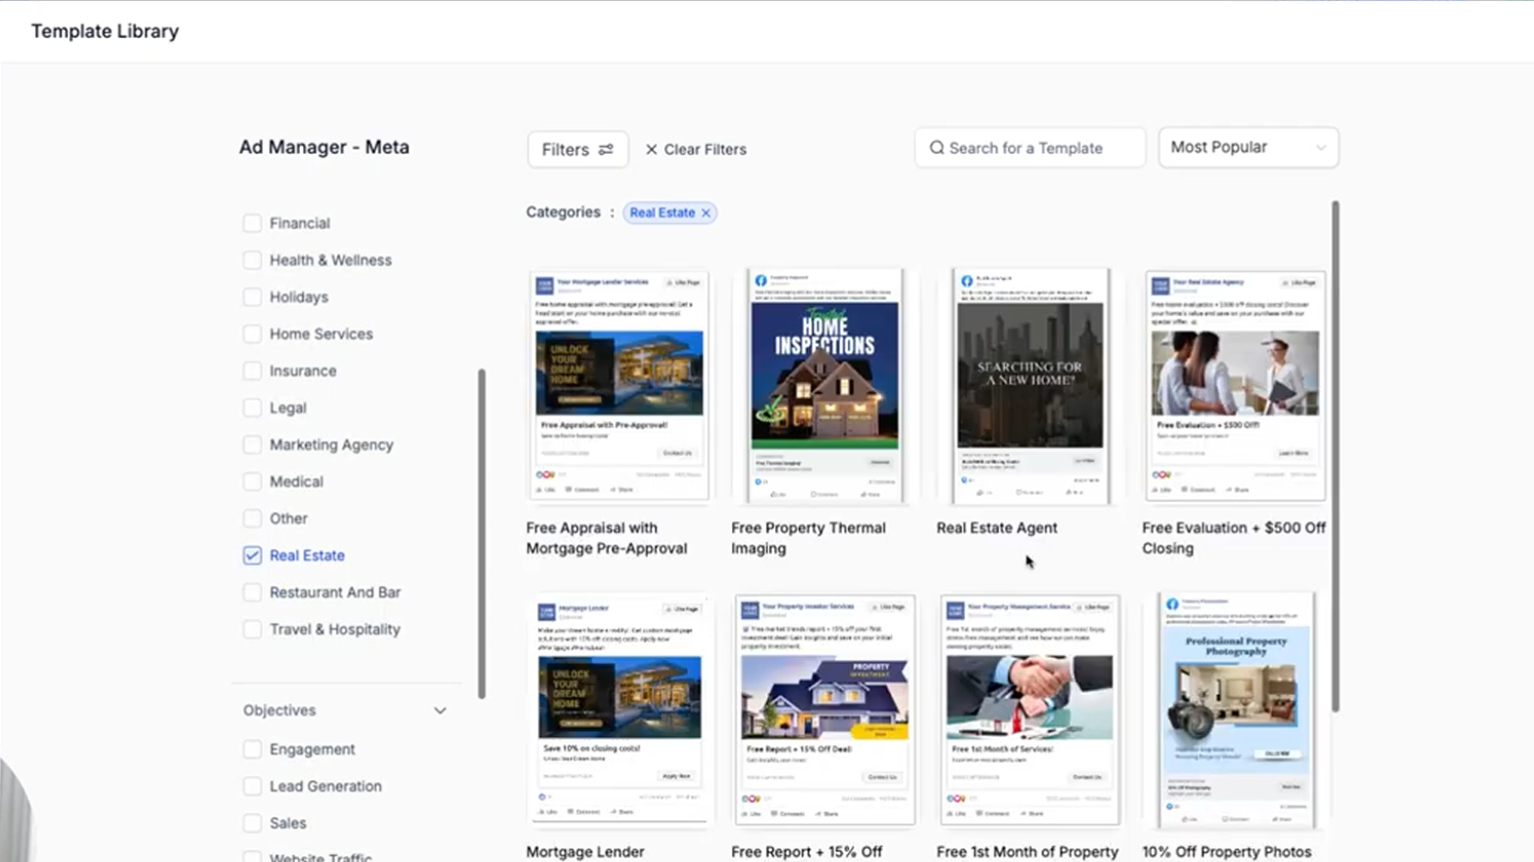Uncheck the Real Estate checkbox
This screenshot has width=1534, height=862.
click(252, 556)
